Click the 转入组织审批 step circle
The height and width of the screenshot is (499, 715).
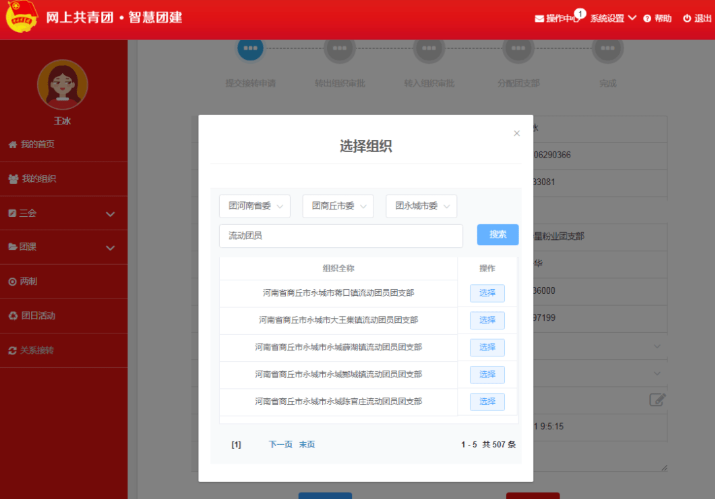tap(429, 48)
